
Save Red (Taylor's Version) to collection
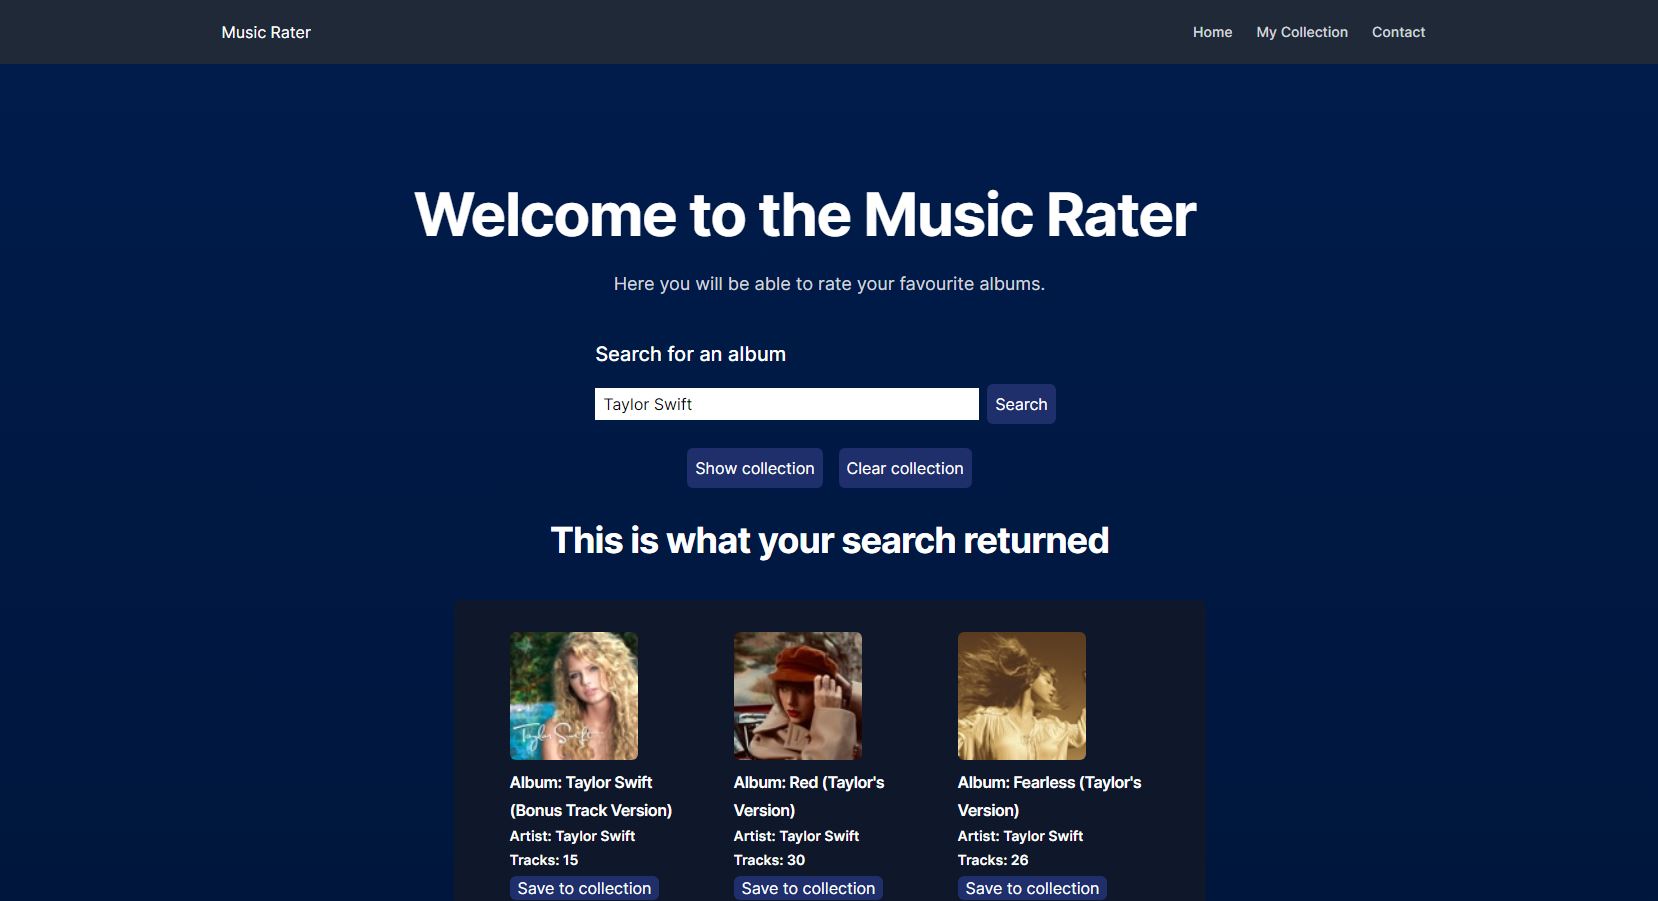point(808,888)
